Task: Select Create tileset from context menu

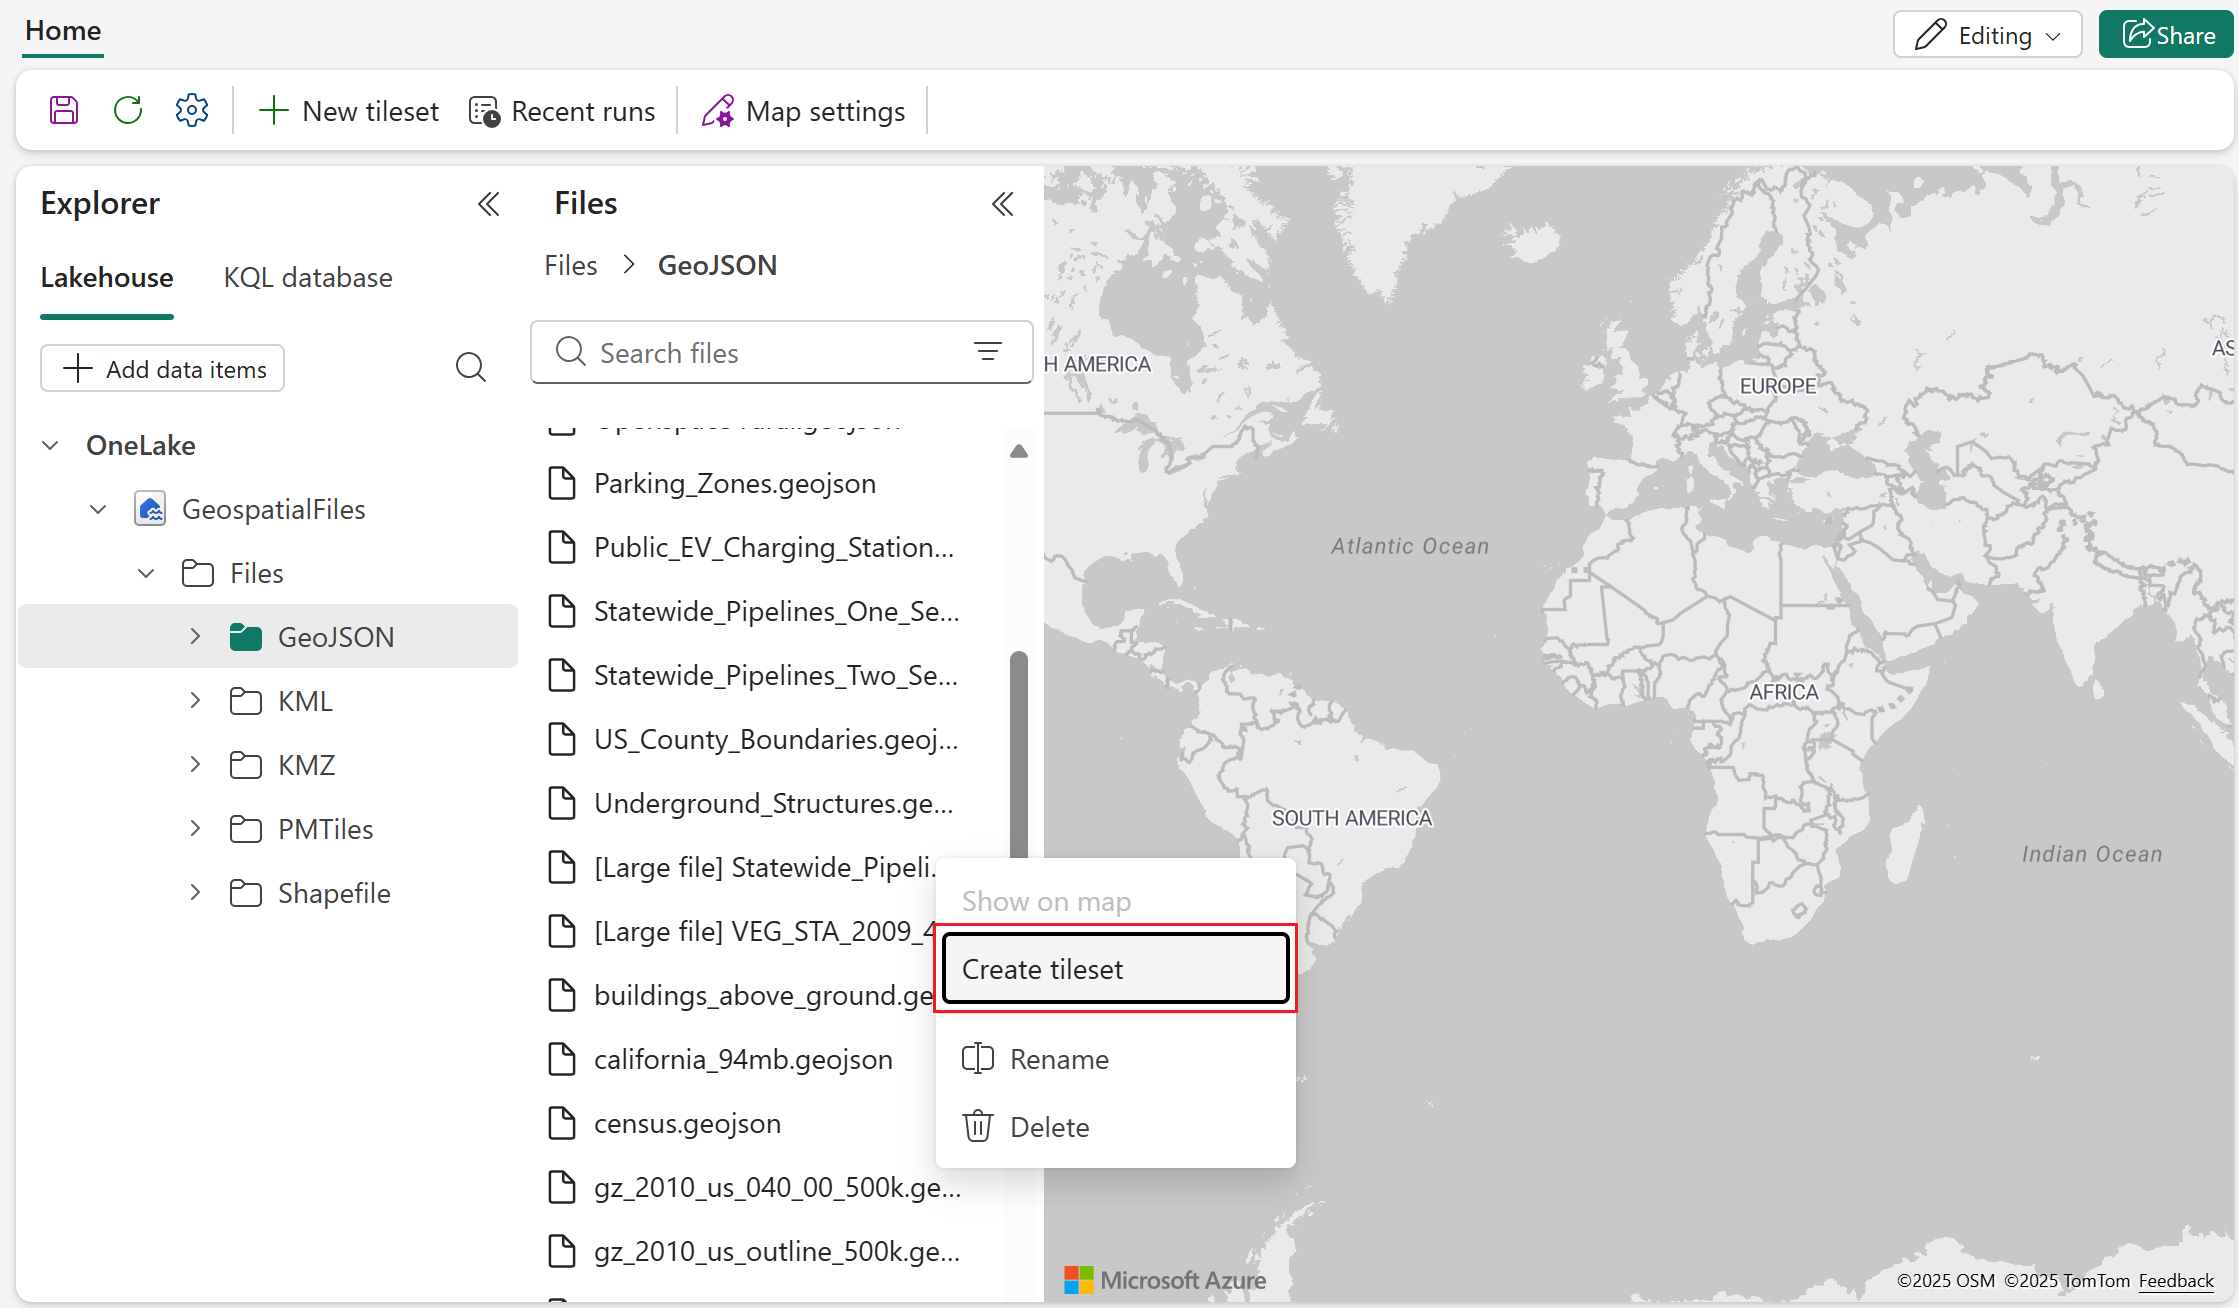Action: [1115, 969]
